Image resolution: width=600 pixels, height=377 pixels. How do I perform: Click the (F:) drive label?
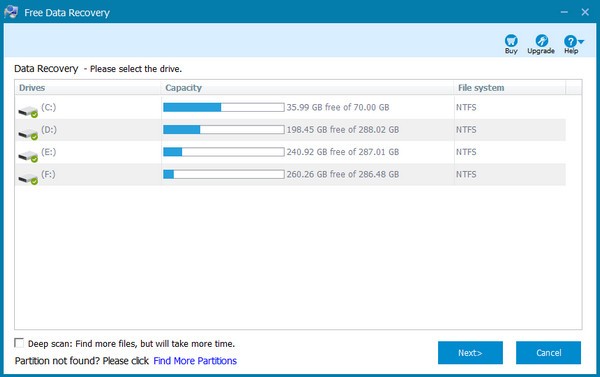coord(48,174)
